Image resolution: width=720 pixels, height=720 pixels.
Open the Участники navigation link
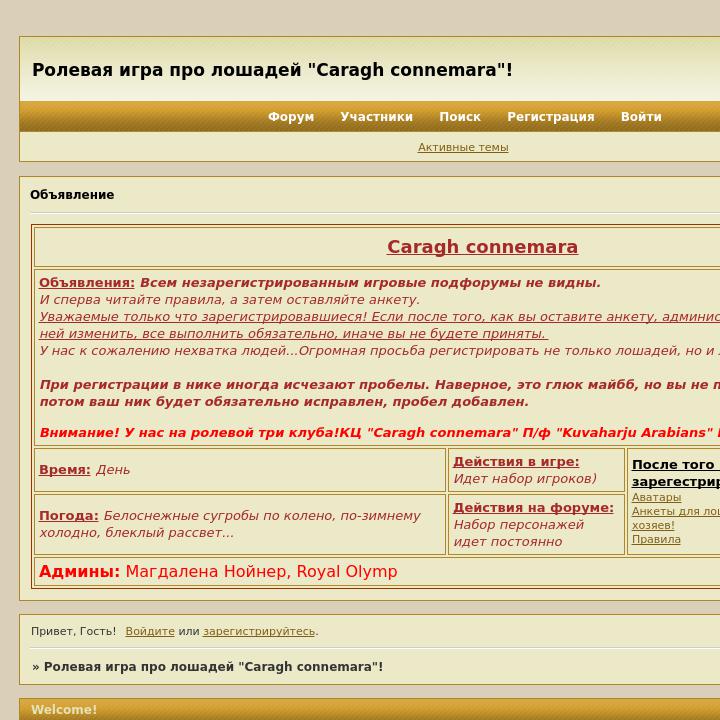(x=377, y=117)
